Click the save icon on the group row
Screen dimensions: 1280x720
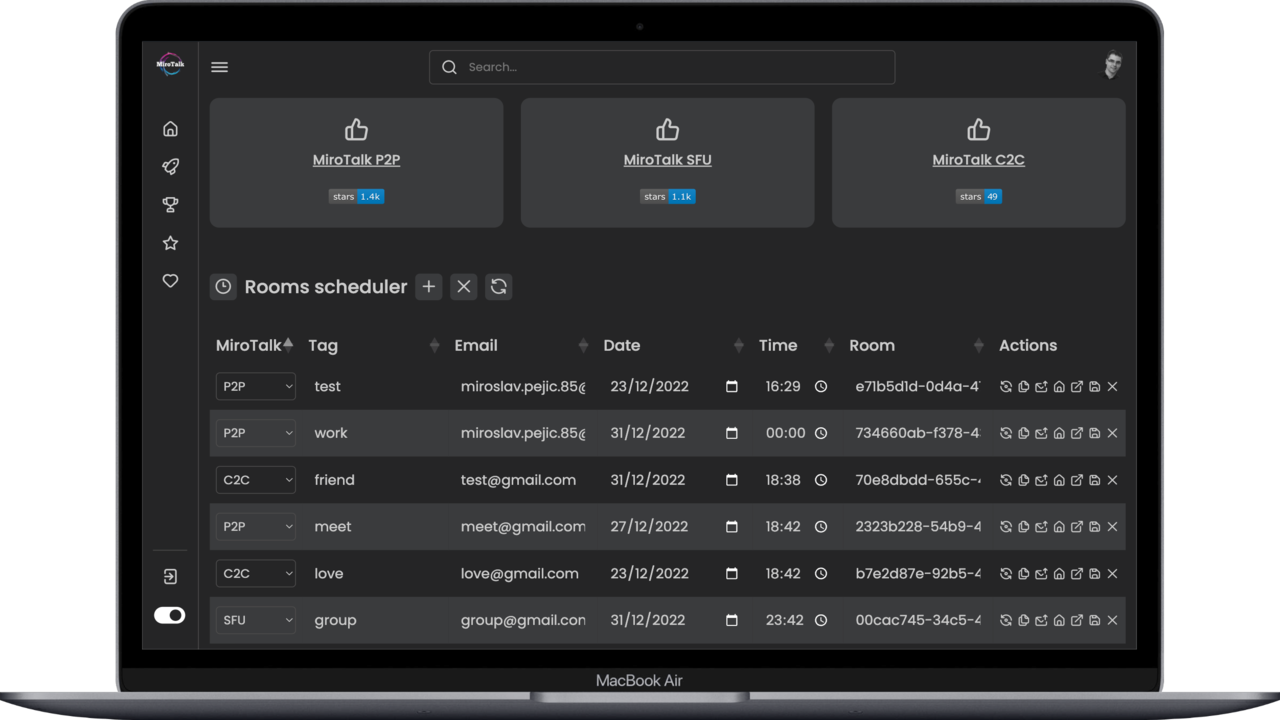[x=1094, y=620]
